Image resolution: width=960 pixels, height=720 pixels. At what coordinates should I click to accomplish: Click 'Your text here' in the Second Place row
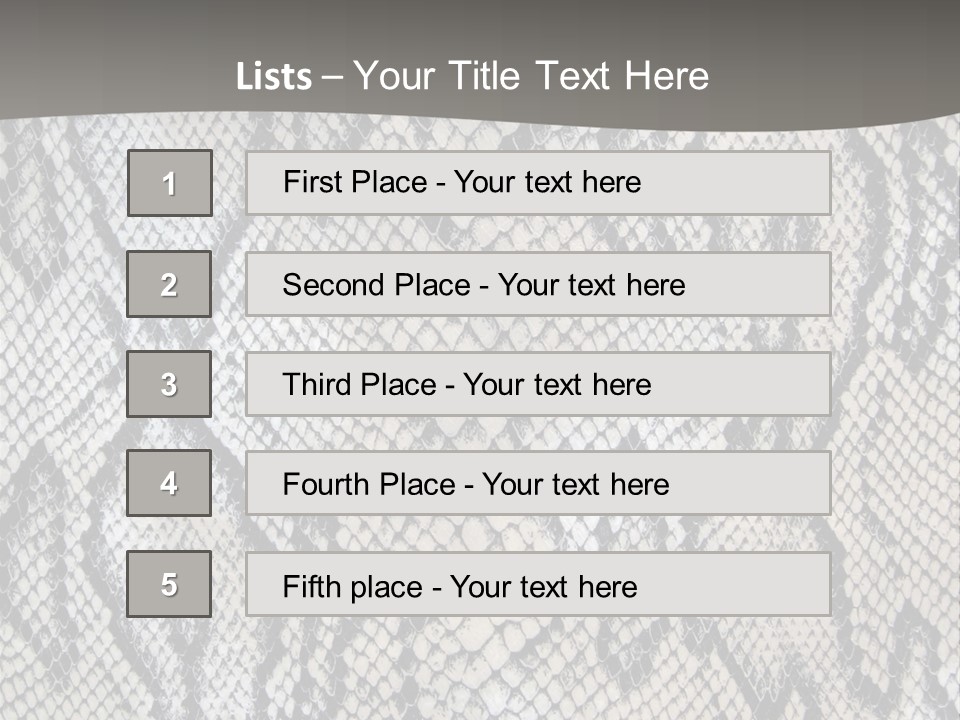(x=591, y=285)
